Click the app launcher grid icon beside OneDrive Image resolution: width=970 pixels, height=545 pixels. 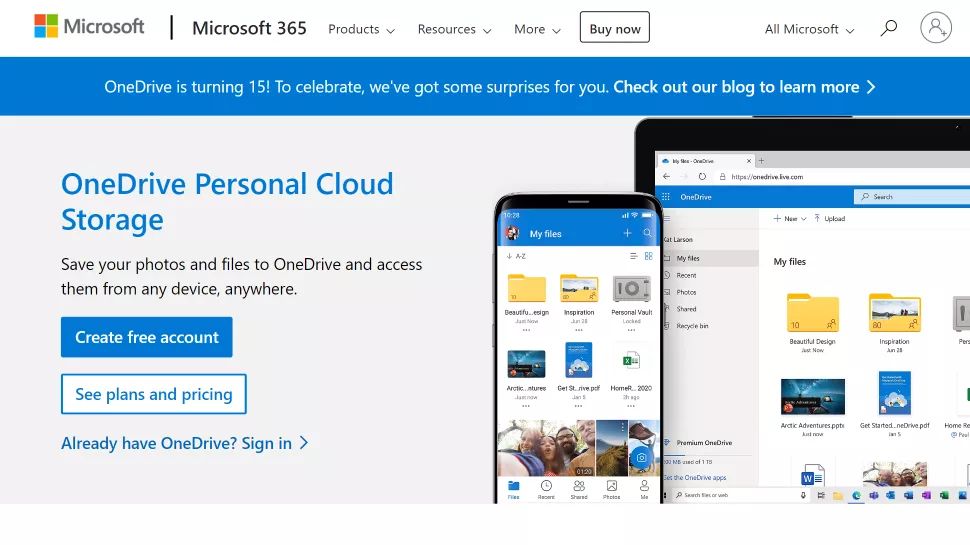666,197
